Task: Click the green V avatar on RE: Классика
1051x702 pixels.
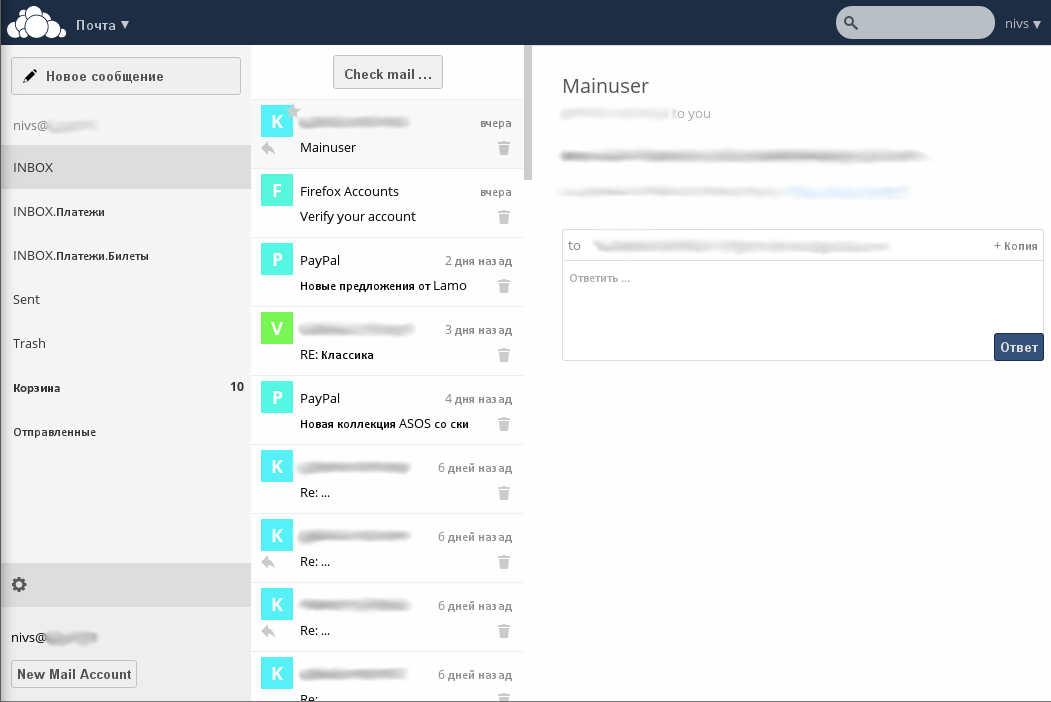Action: coord(276,327)
